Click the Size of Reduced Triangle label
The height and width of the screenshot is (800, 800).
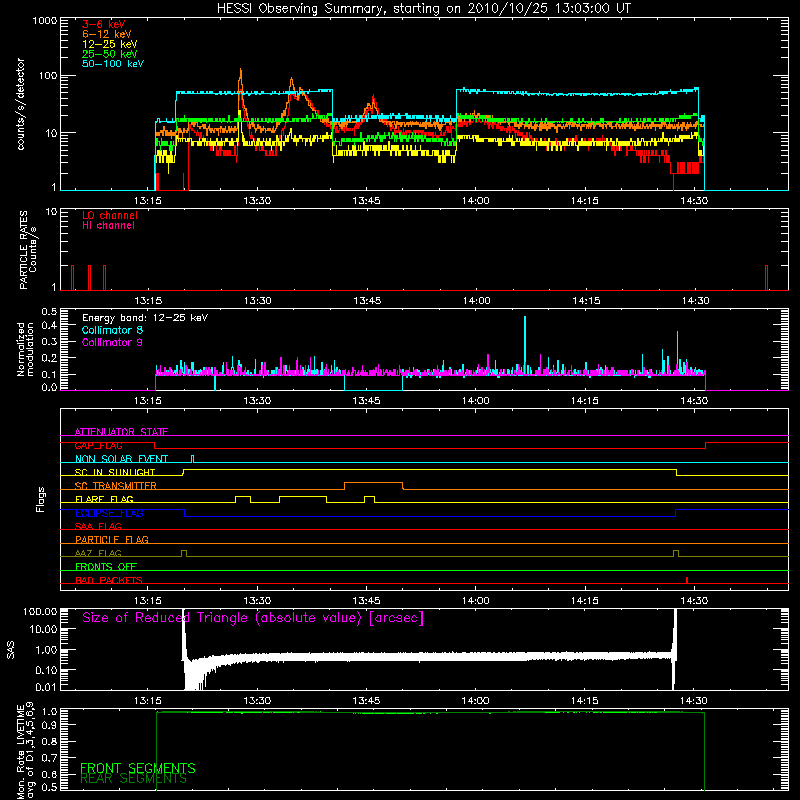253,618
